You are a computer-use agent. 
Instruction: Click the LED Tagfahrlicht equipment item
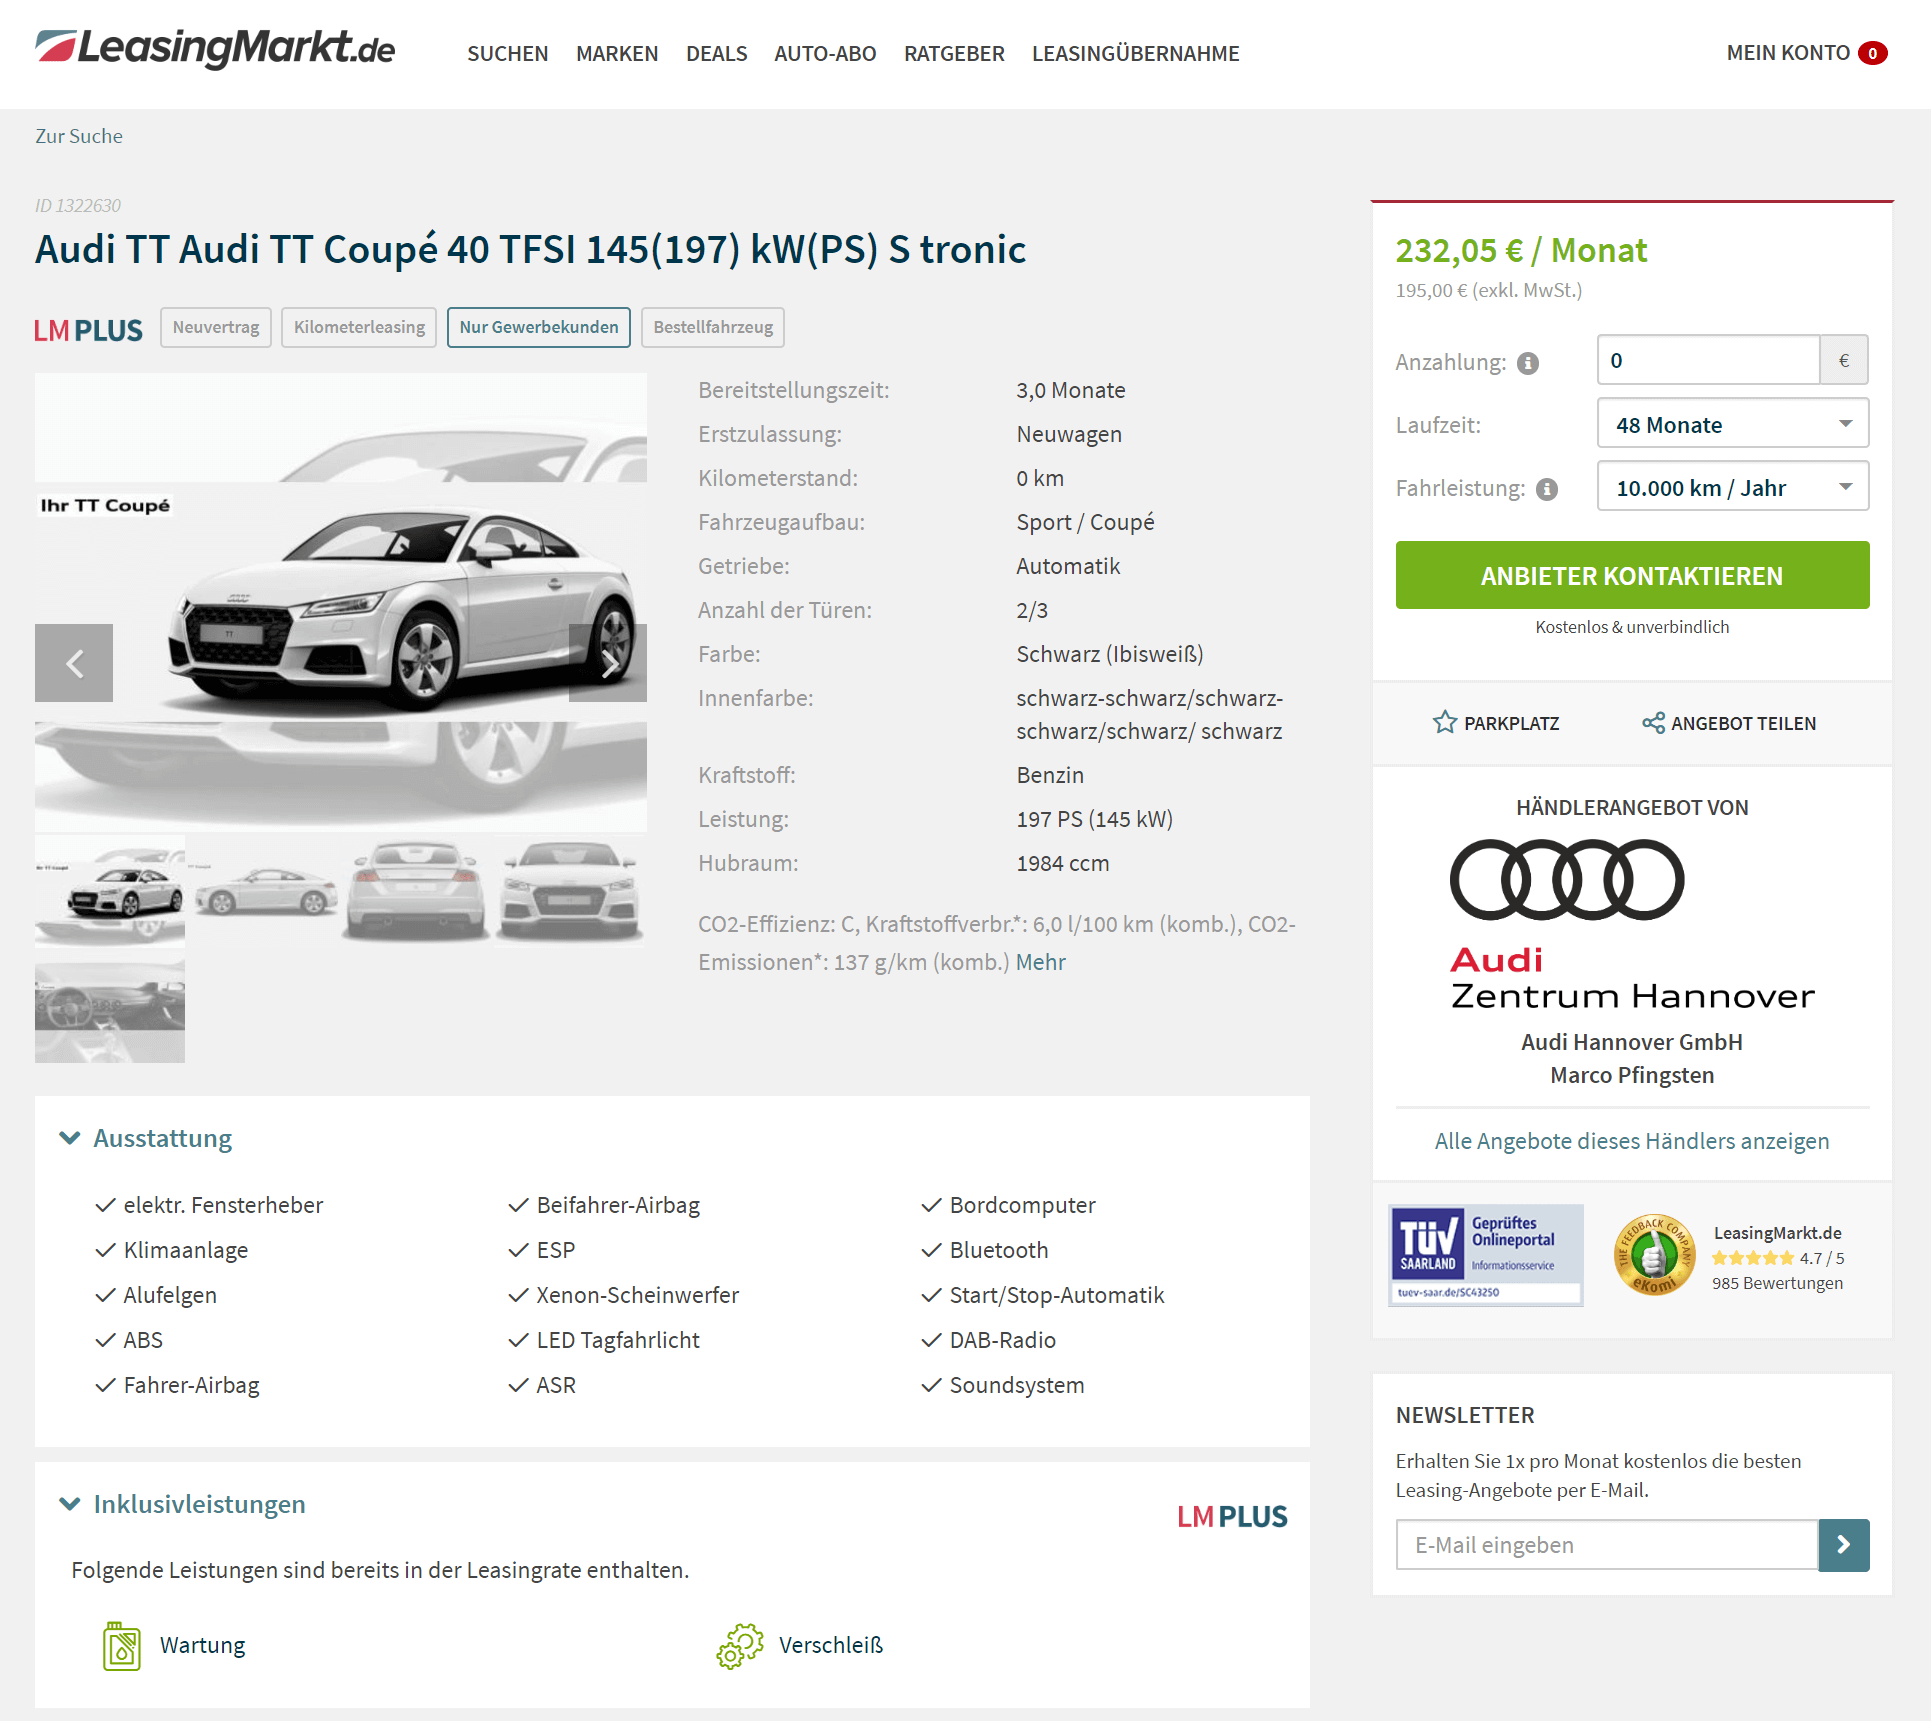click(618, 1340)
